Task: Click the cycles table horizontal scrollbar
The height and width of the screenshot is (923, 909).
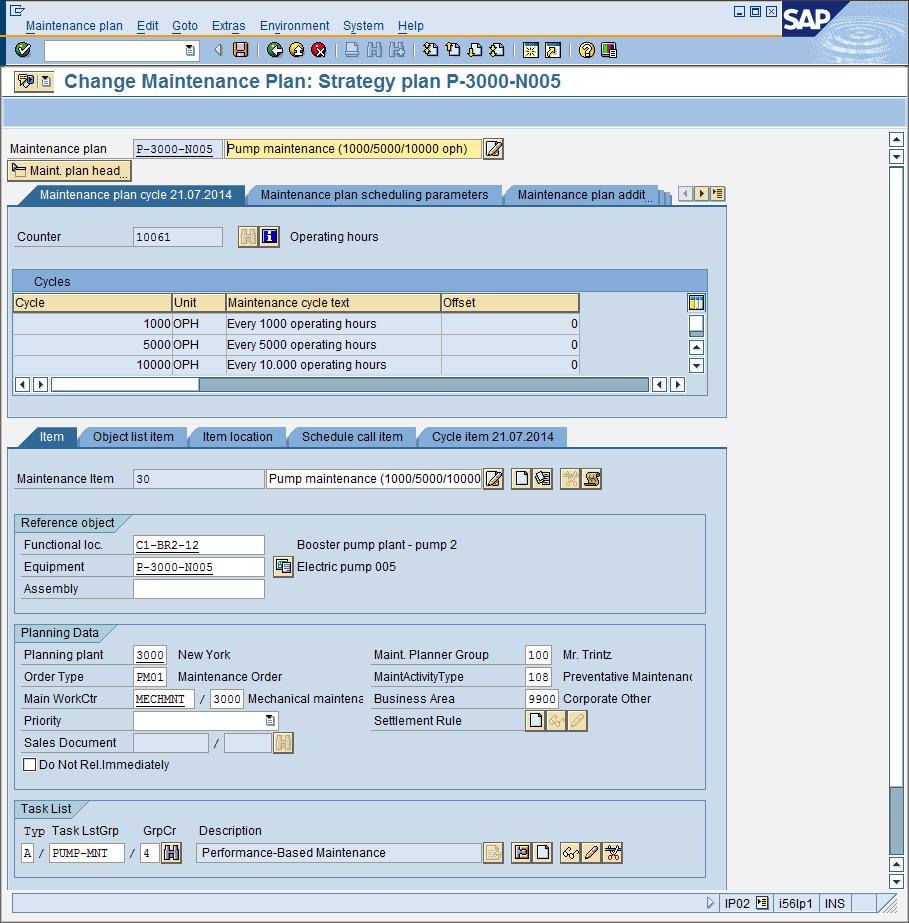Action: [350, 385]
